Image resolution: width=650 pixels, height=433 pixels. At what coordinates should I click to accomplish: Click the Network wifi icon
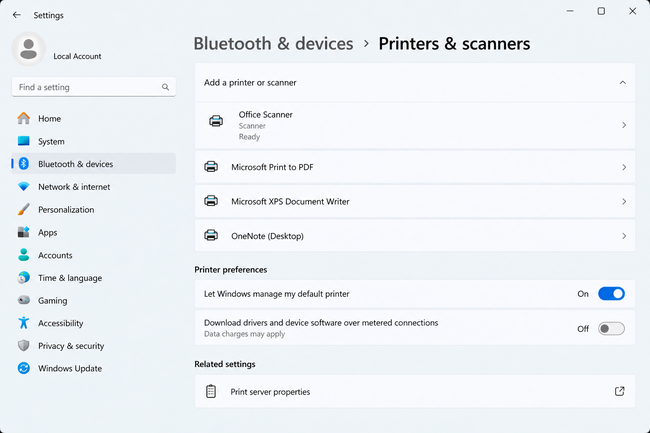click(24, 186)
